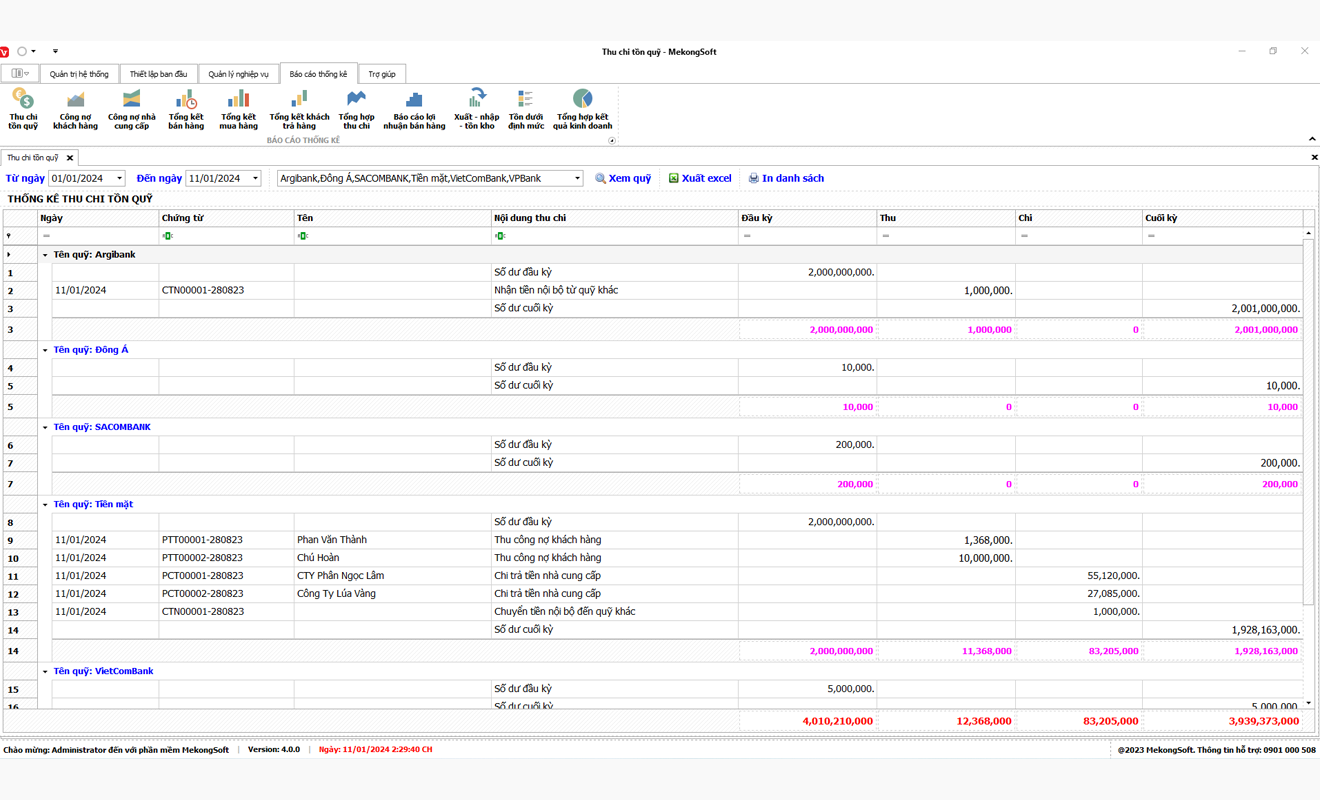This screenshot has width=1320, height=800.
Task: Click the Nội dung thu chi filter cell
Action: click(x=615, y=236)
